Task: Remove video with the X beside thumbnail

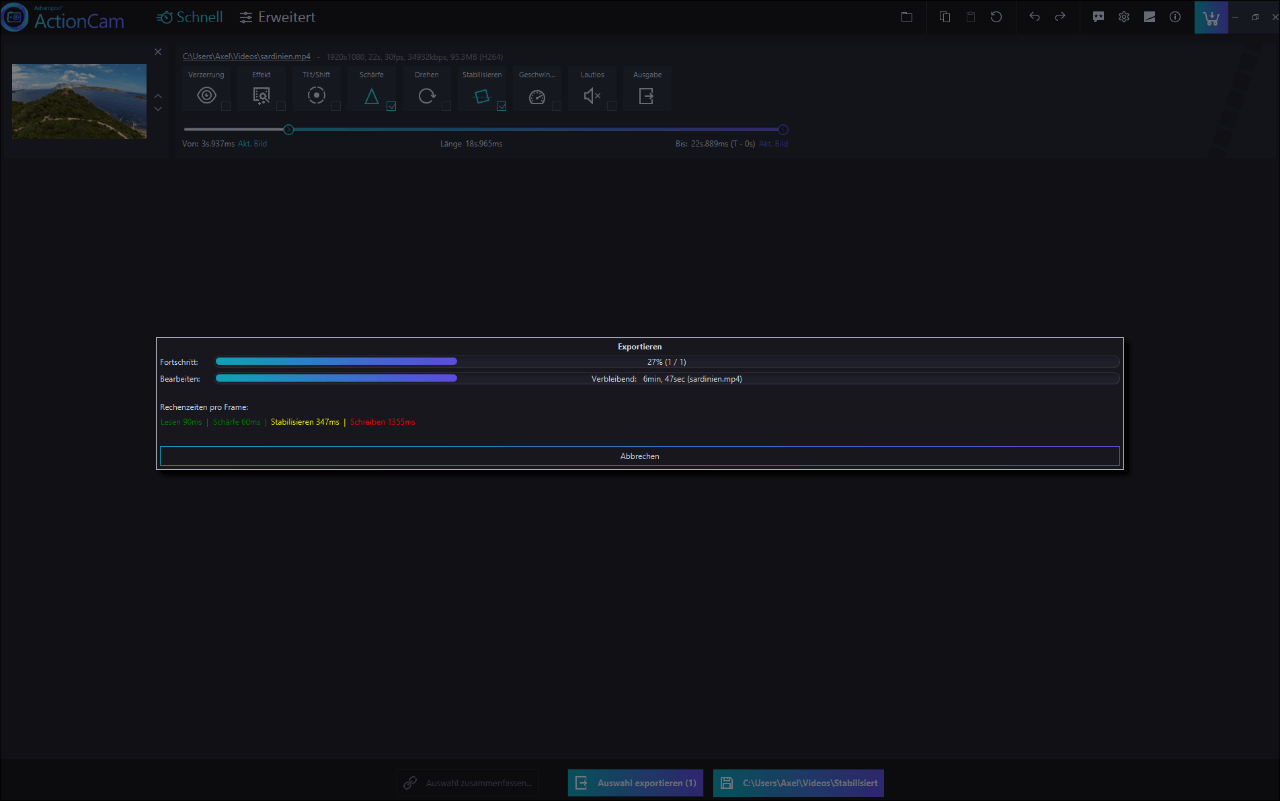Action: click(158, 52)
